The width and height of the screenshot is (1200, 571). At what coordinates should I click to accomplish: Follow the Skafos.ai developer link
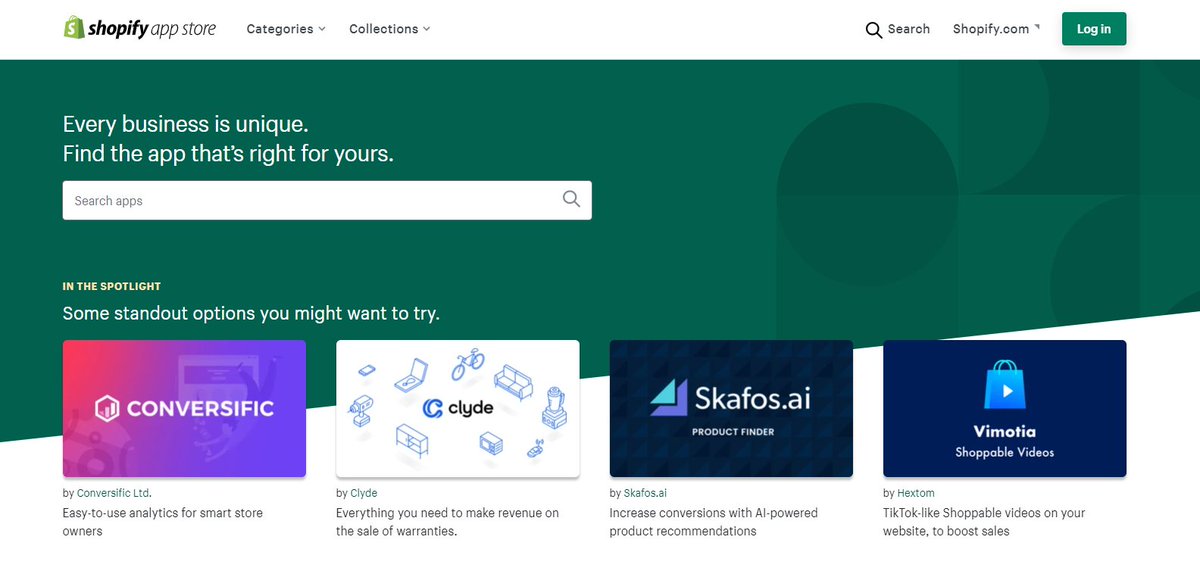645,493
